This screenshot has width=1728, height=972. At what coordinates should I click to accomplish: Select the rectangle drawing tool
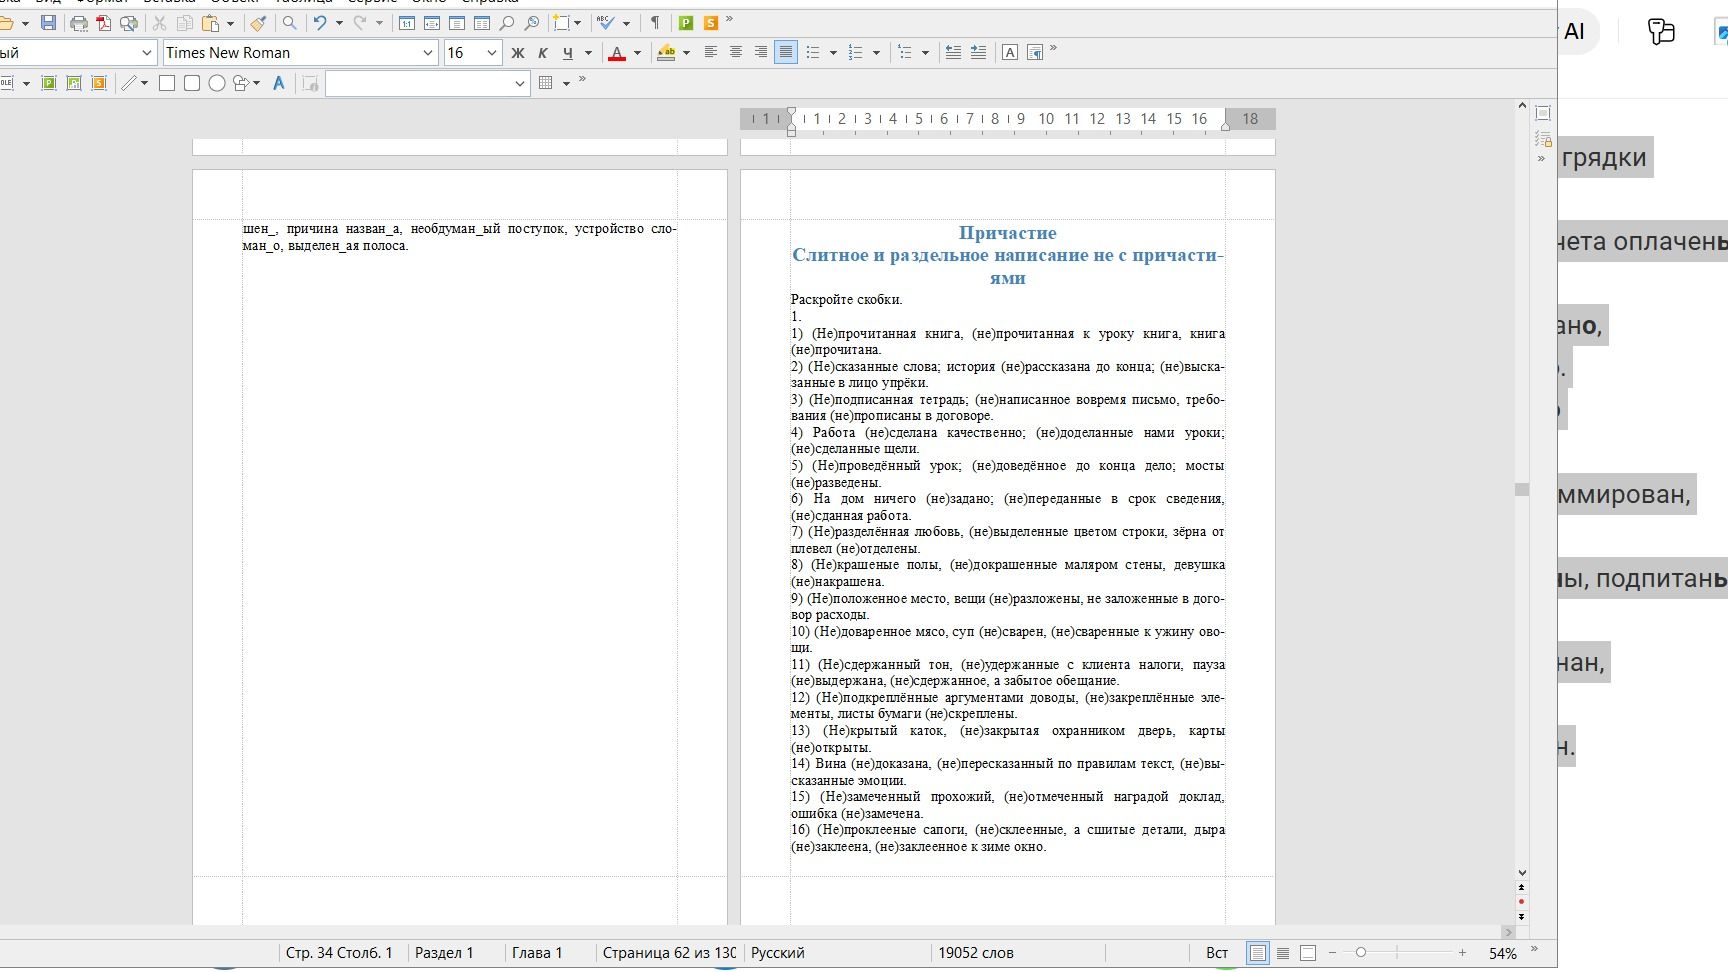[167, 83]
